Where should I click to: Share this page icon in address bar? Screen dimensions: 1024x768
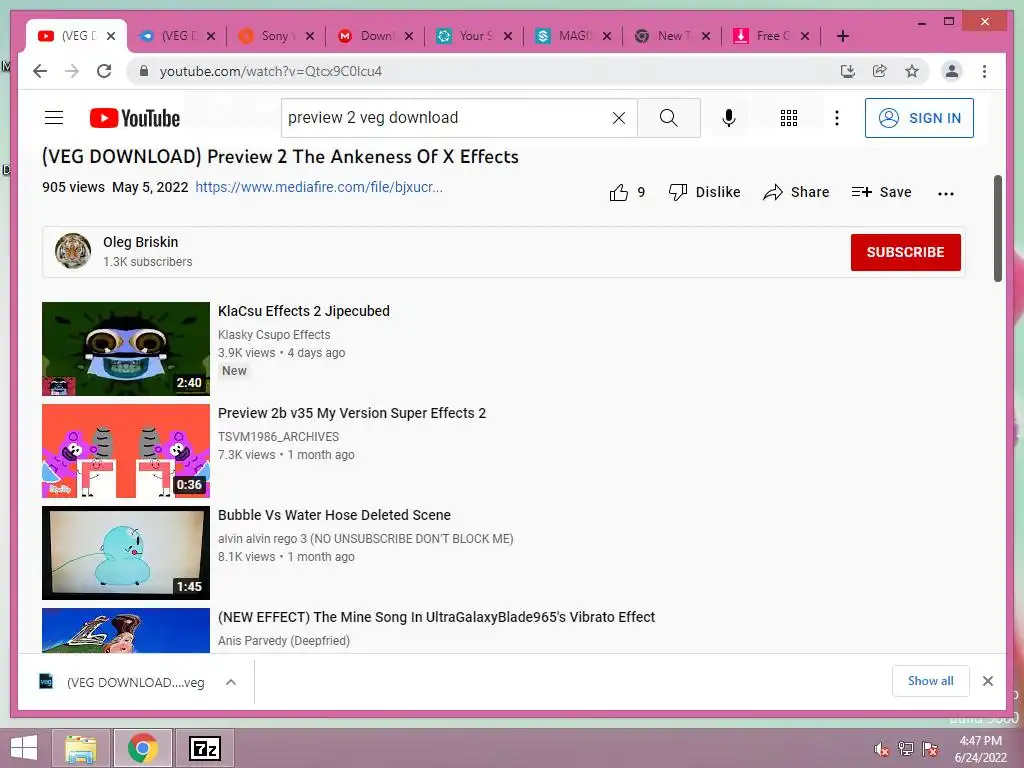(x=880, y=71)
